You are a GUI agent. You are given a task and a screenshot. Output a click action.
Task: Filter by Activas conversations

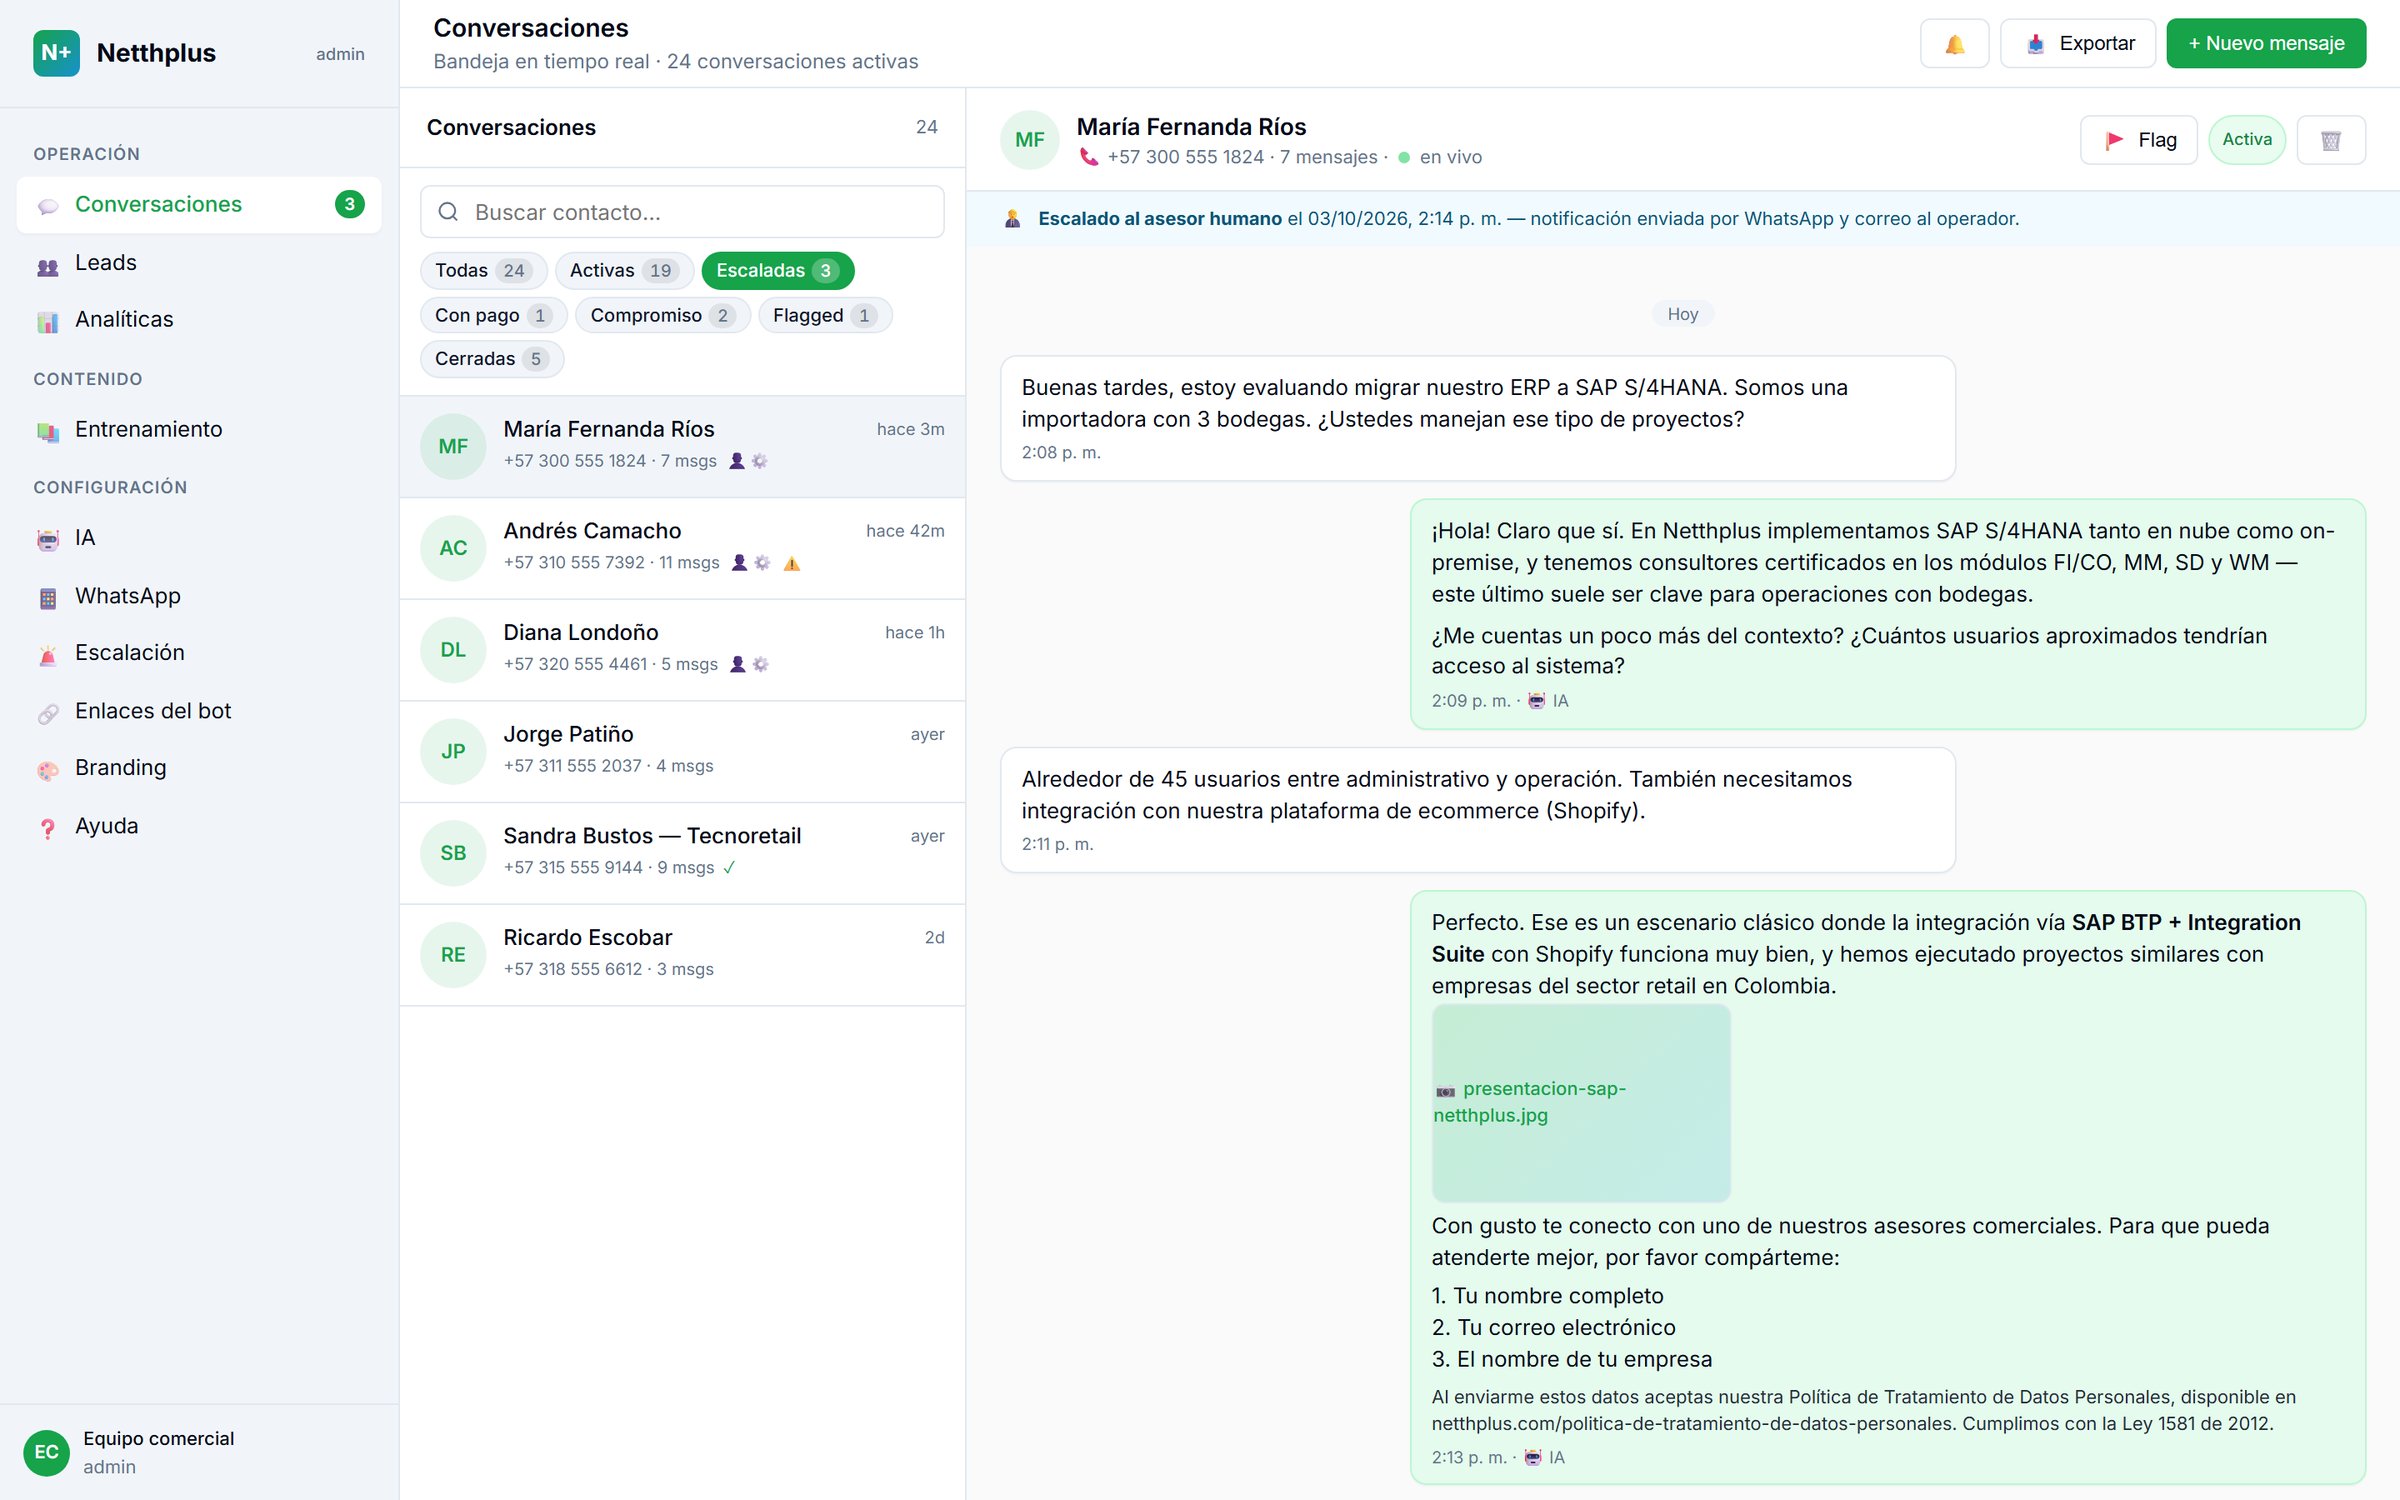624,271
